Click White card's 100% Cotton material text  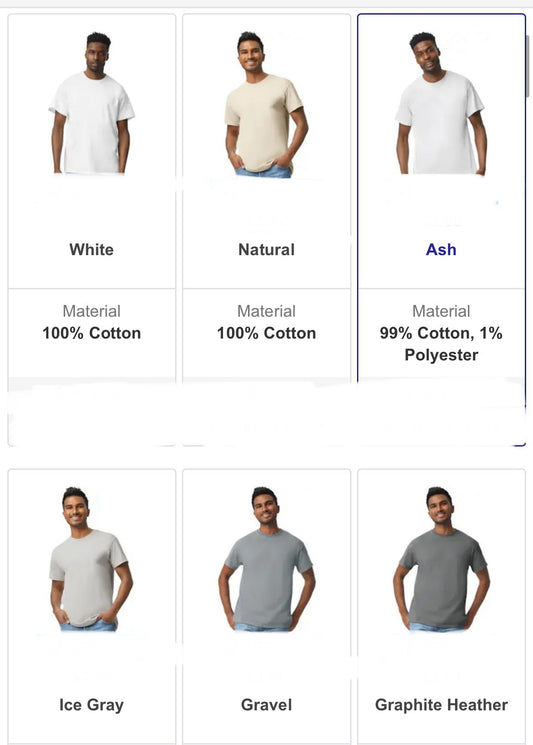(x=92, y=333)
